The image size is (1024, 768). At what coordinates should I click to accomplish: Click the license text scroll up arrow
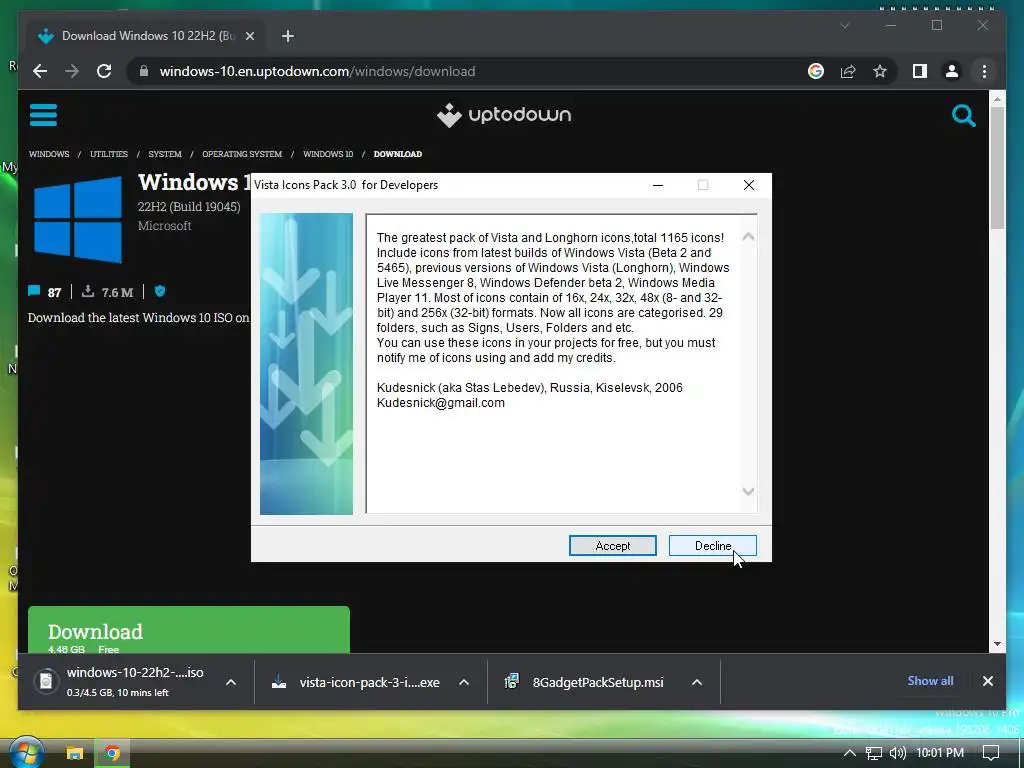point(748,236)
